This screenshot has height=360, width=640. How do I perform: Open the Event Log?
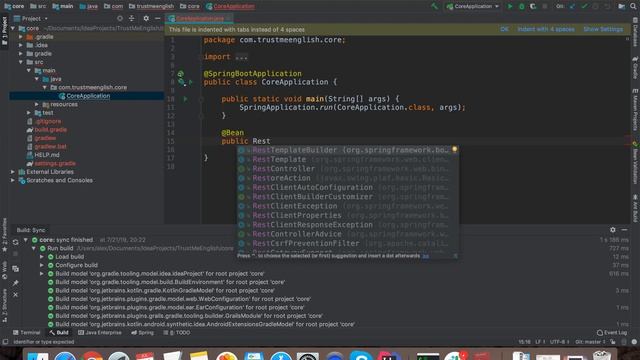[611, 333]
